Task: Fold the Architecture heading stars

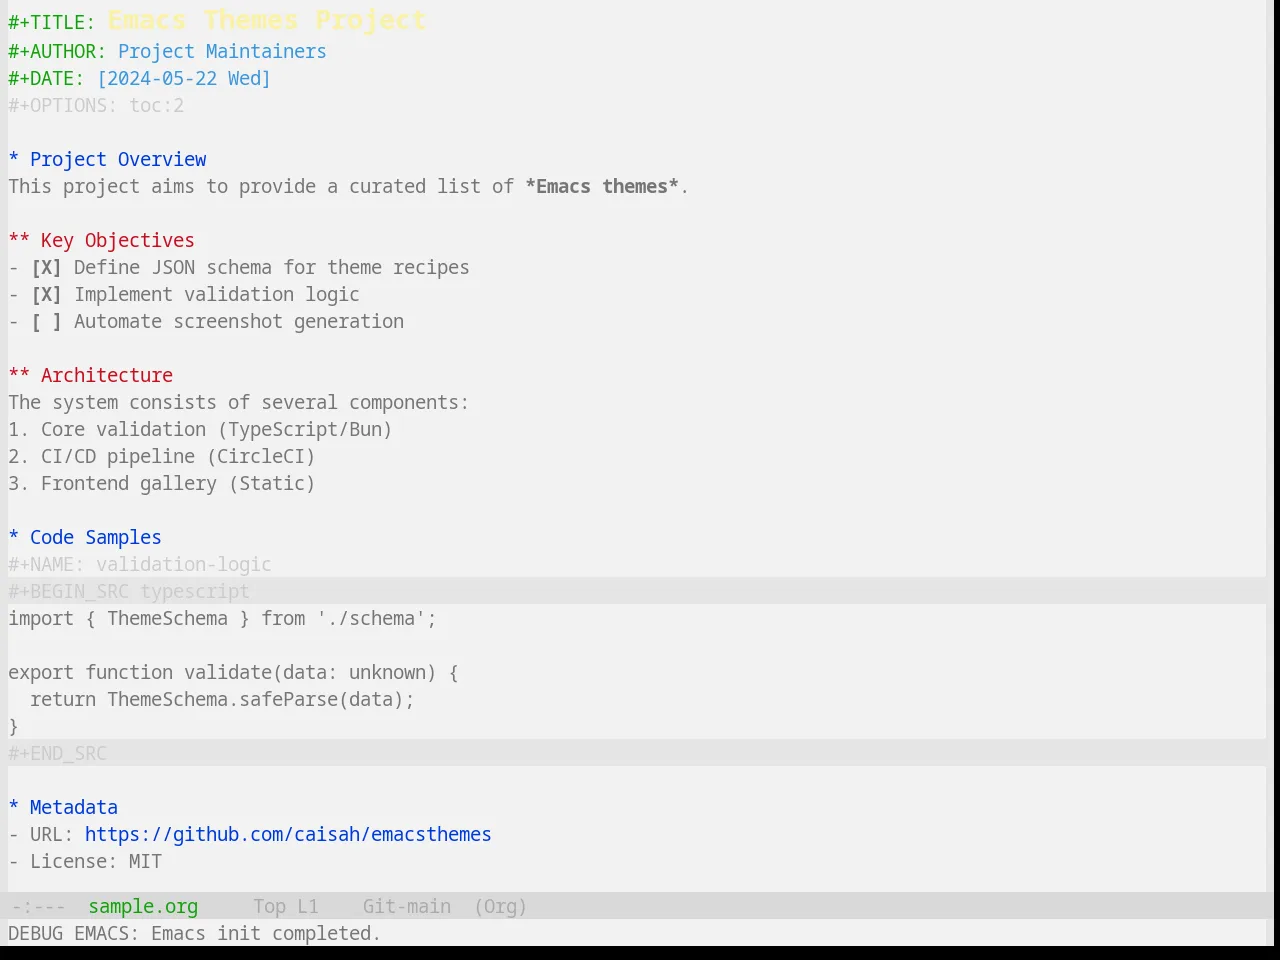Action: [19, 375]
